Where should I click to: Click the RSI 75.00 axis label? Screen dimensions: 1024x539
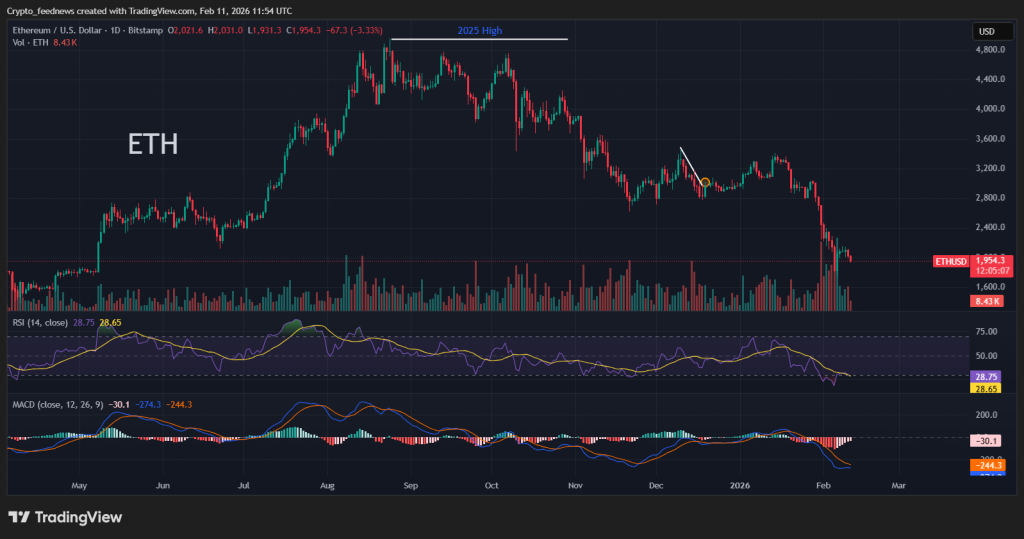(986, 332)
